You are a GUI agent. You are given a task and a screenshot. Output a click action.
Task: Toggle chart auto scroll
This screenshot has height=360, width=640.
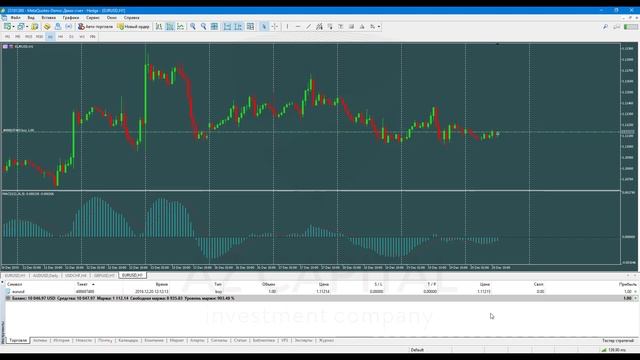227,27
